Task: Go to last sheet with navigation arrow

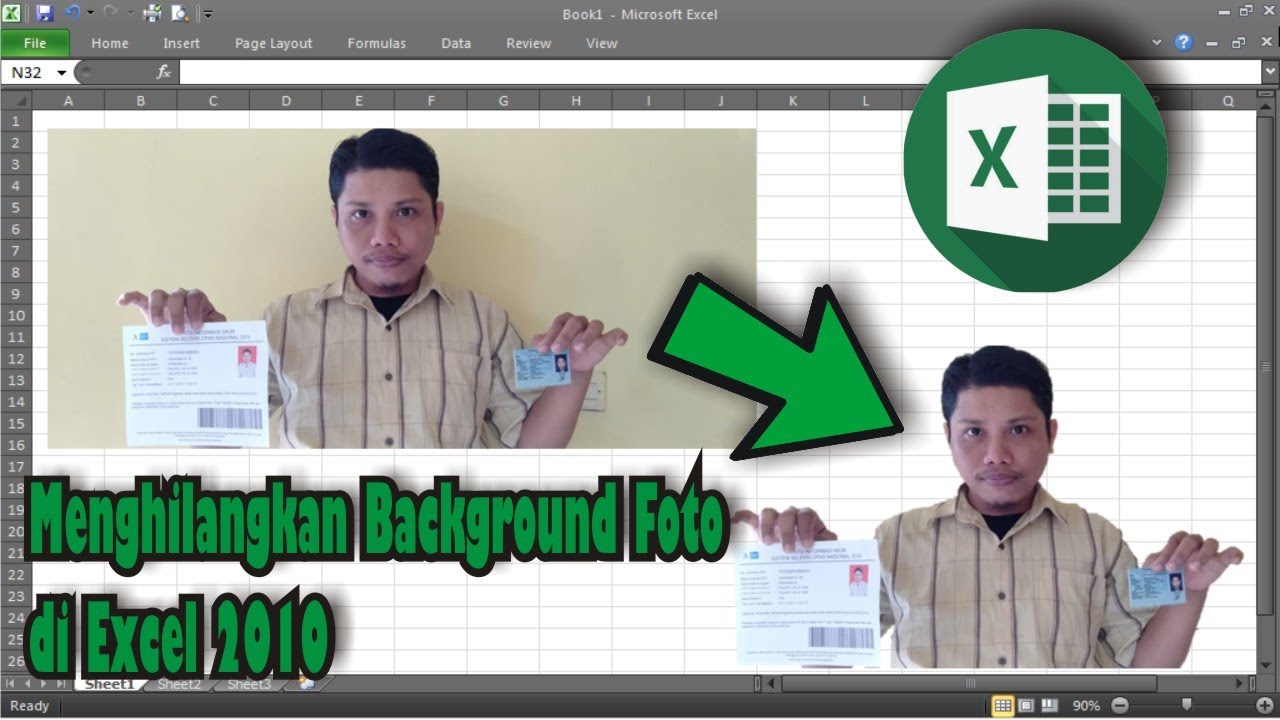Action: coord(61,684)
